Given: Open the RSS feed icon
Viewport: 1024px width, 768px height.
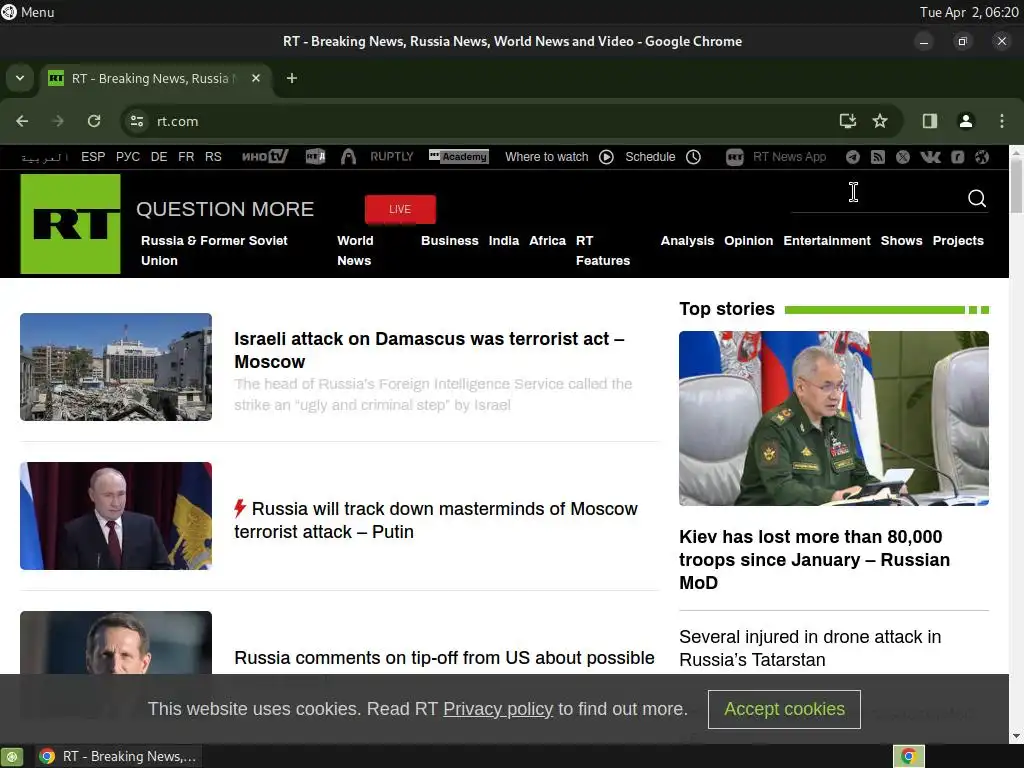Looking at the screenshot, I should pos(878,157).
